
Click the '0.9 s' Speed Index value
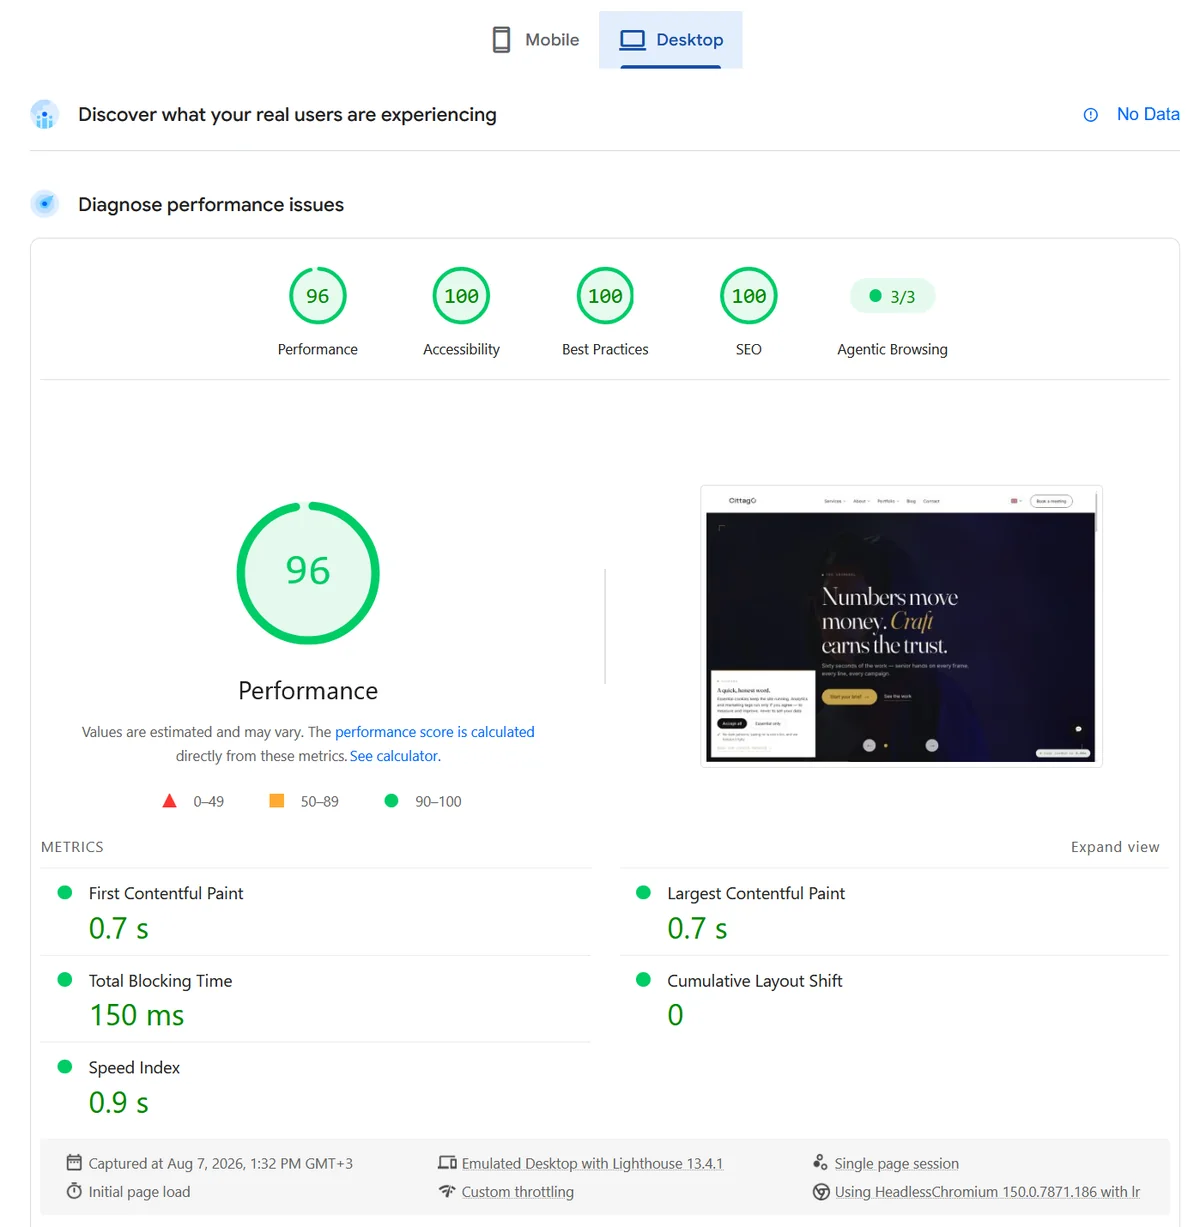point(119,1102)
